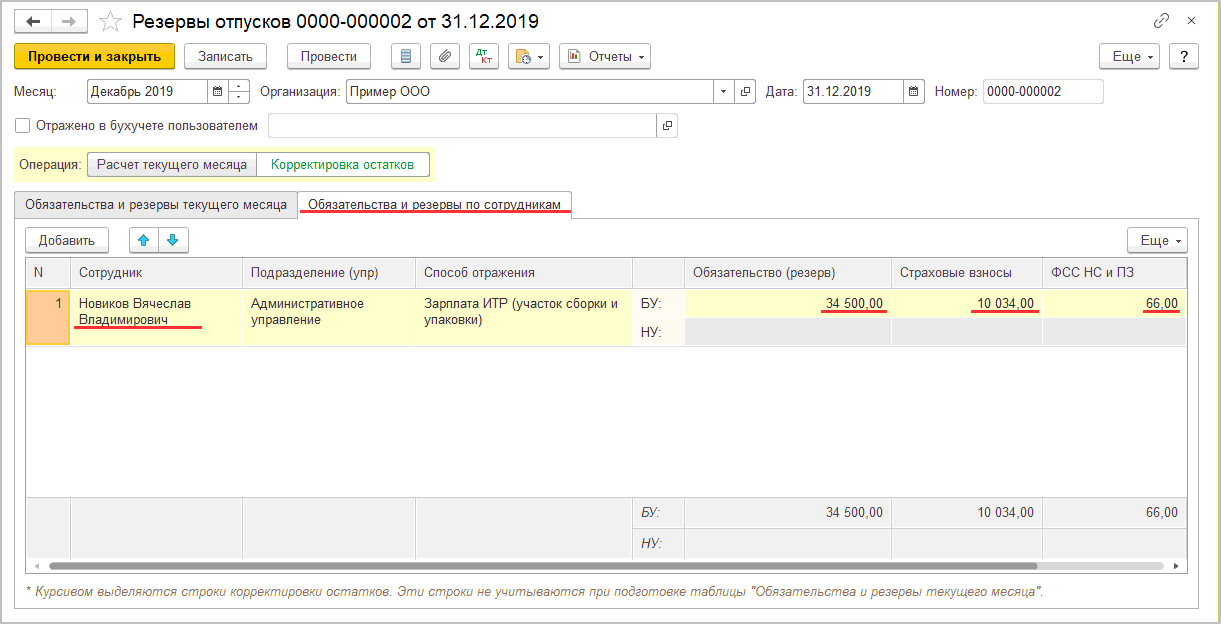Click the Добавить button
1221x624 pixels.
coord(67,240)
